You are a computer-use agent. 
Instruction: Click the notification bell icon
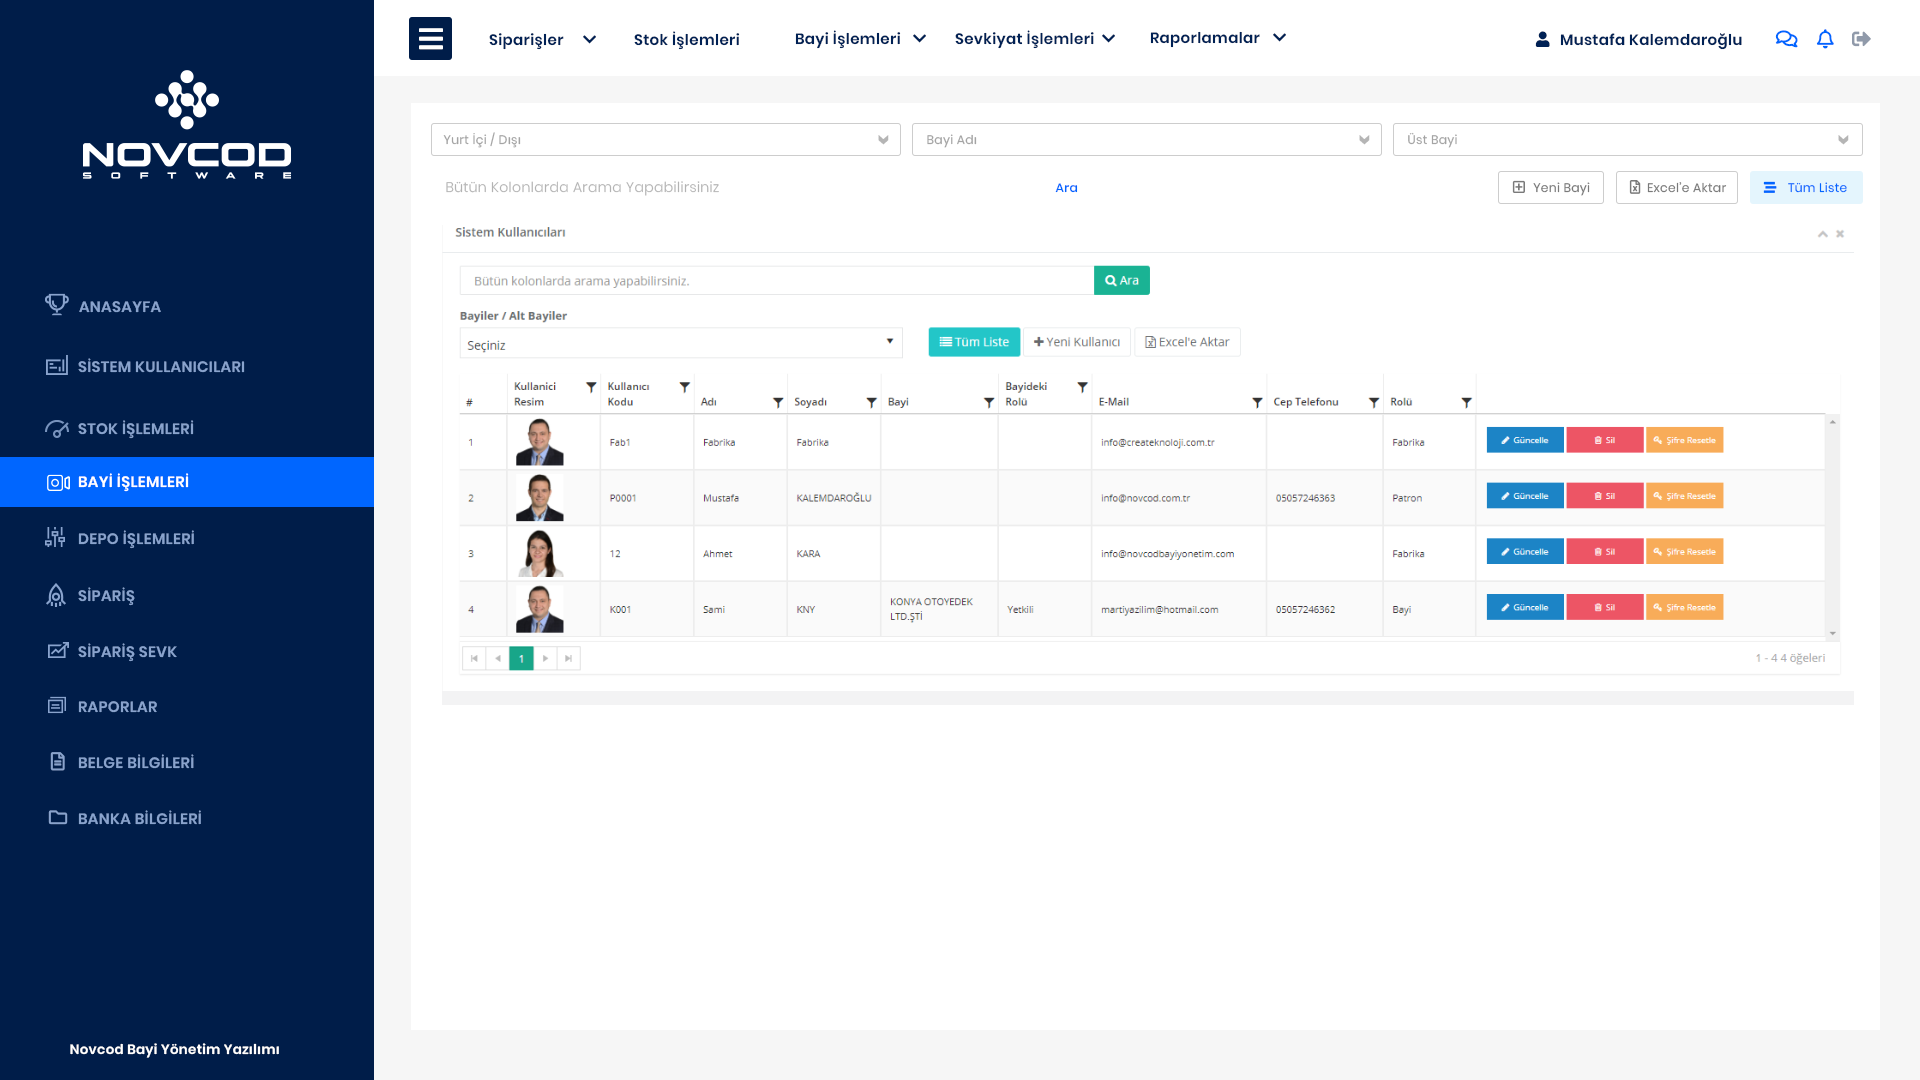pos(1825,39)
